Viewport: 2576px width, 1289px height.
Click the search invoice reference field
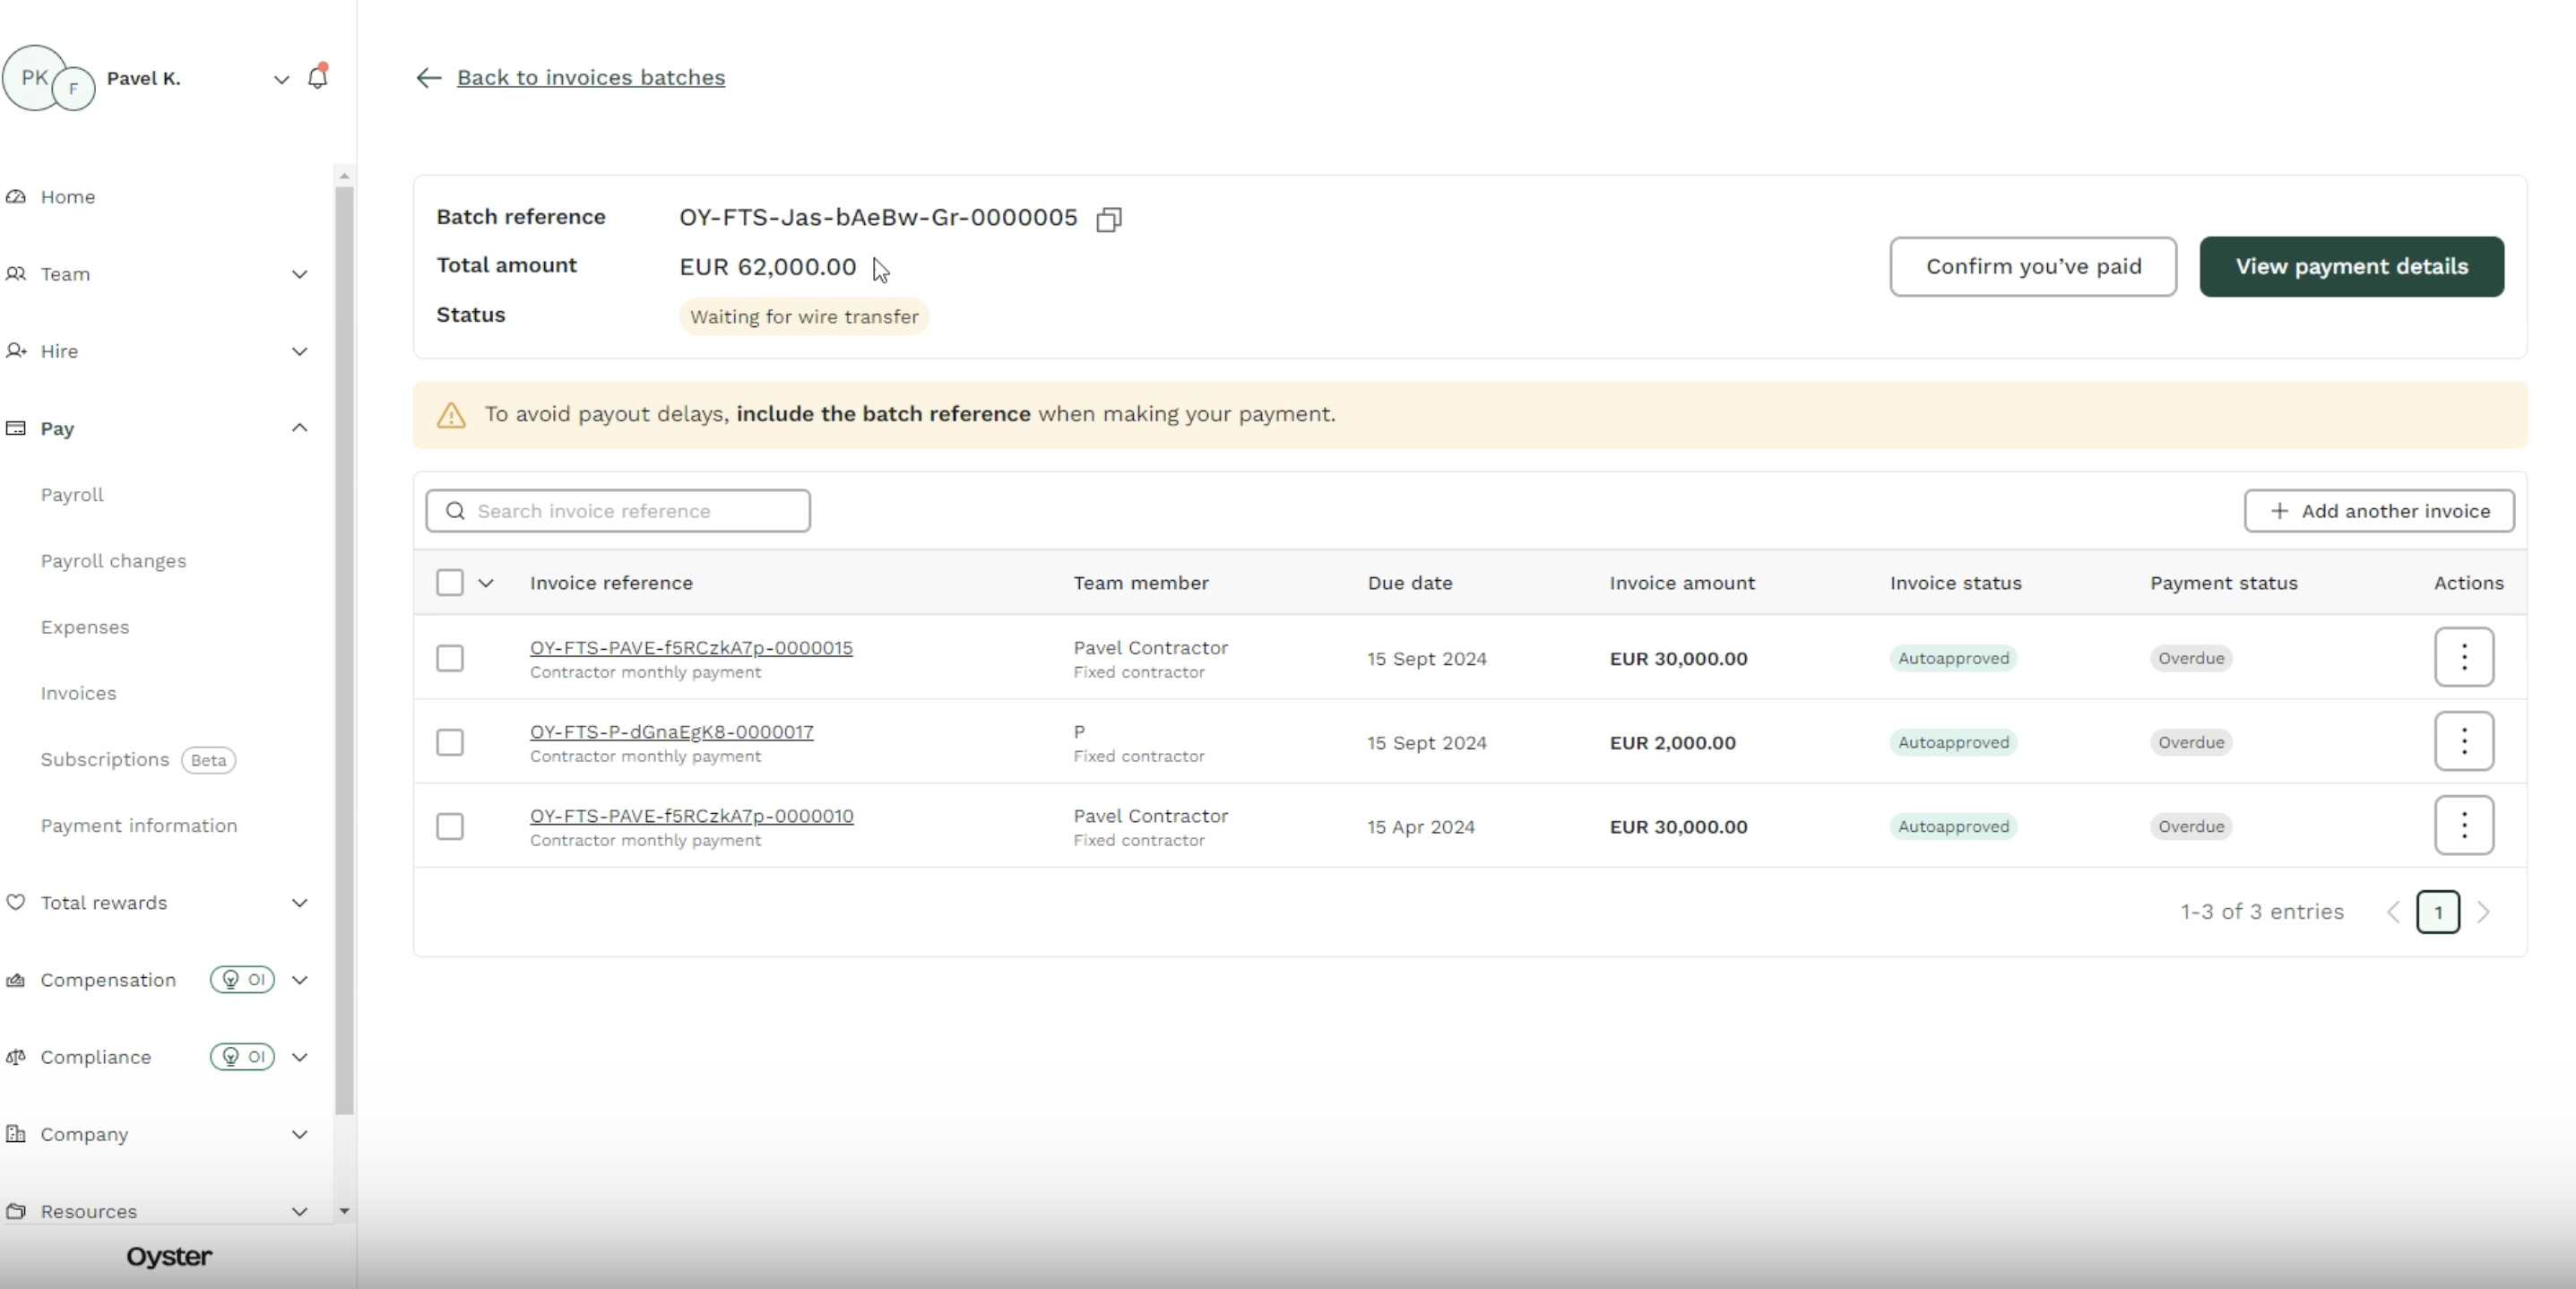(x=617, y=510)
